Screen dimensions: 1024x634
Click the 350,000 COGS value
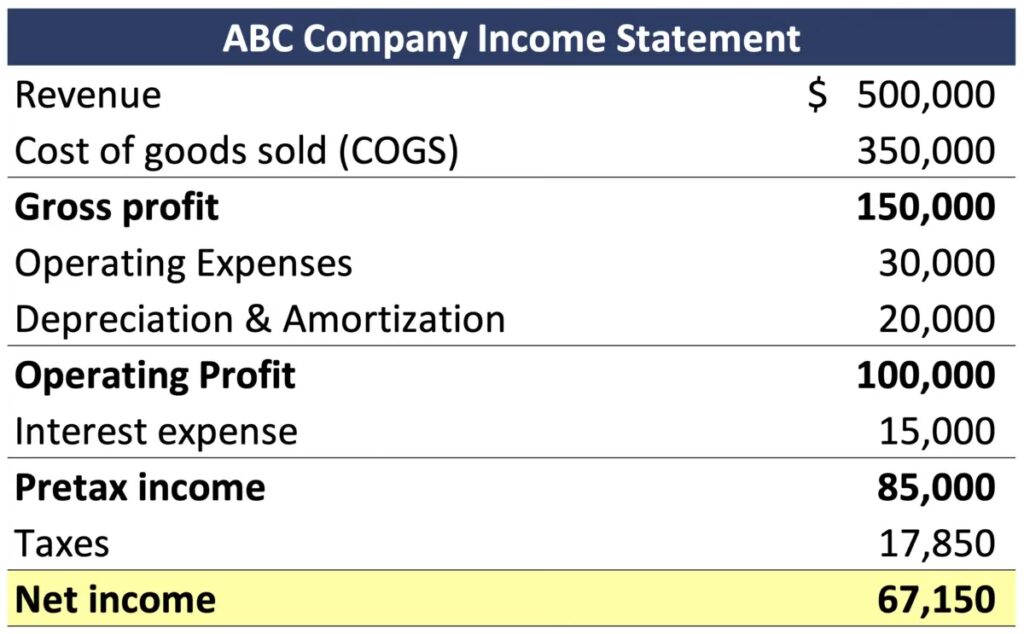926,151
